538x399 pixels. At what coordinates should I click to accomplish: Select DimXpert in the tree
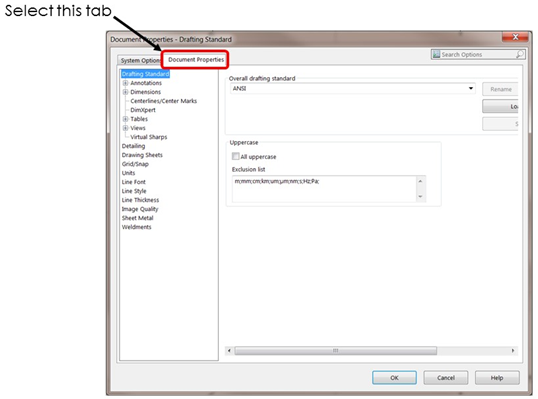[143, 110]
